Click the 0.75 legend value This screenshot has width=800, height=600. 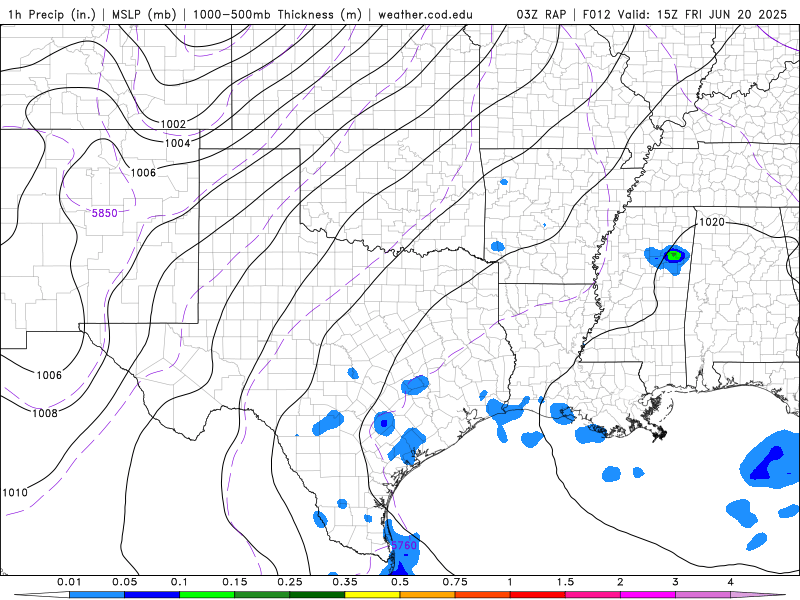tap(455, 582)
